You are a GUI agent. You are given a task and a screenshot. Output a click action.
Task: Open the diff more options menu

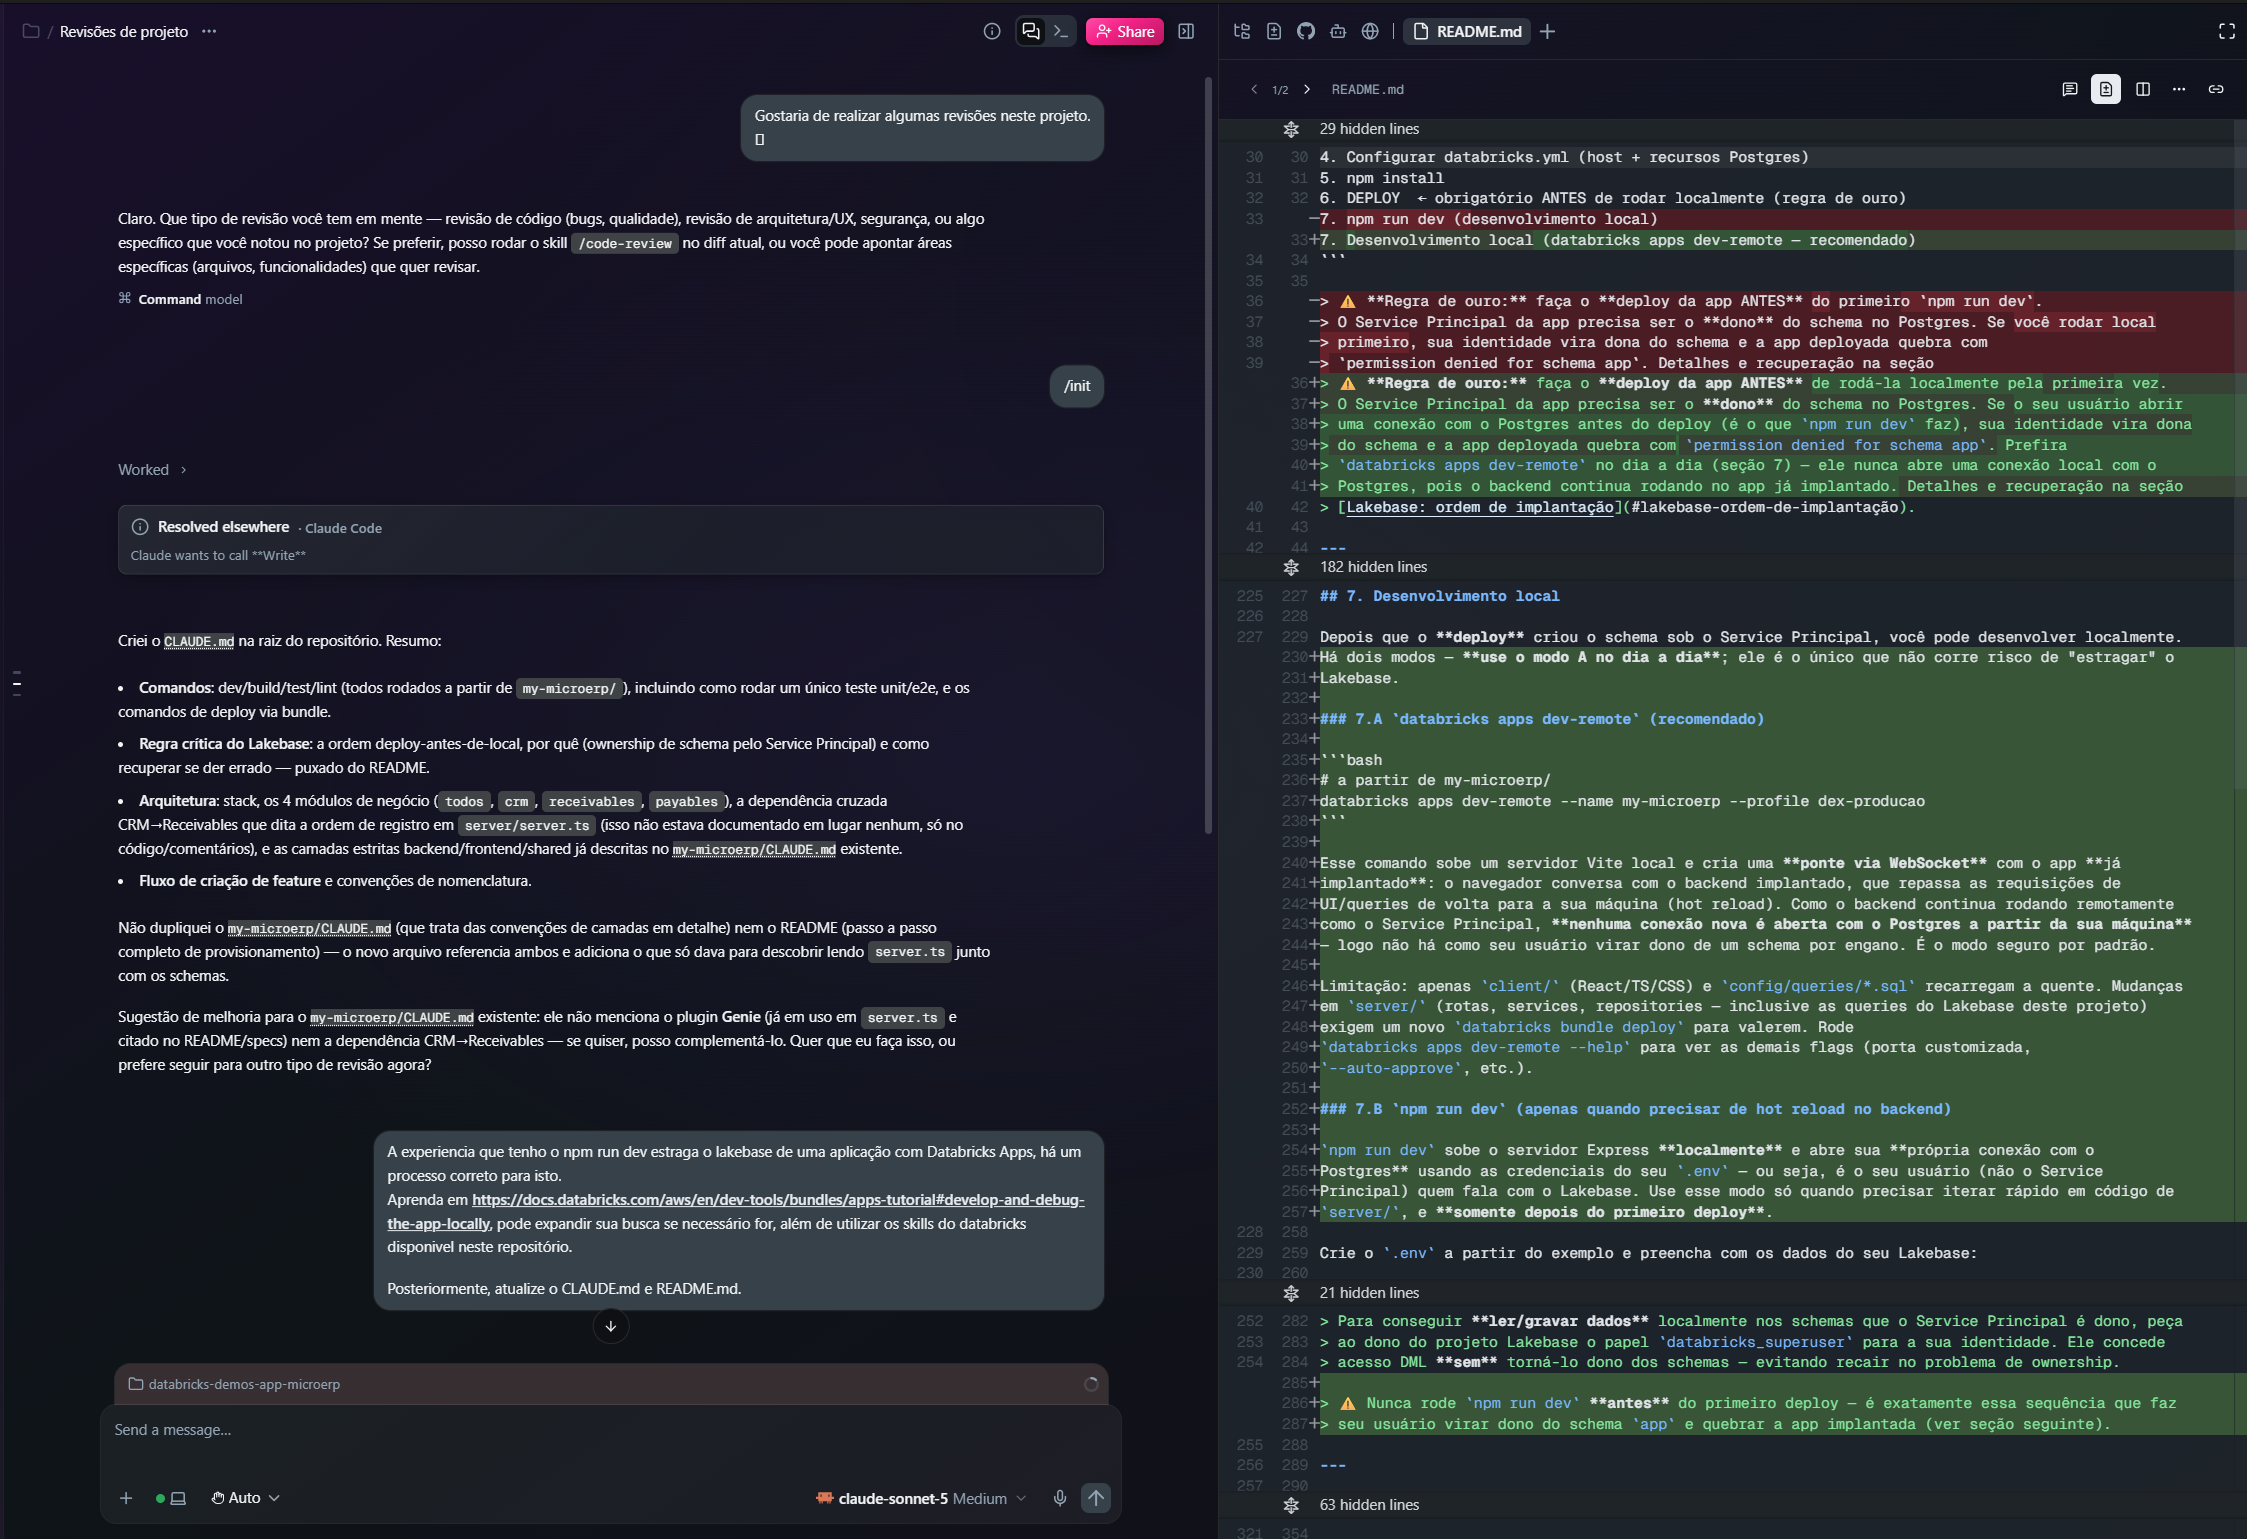coord(2179,89)
